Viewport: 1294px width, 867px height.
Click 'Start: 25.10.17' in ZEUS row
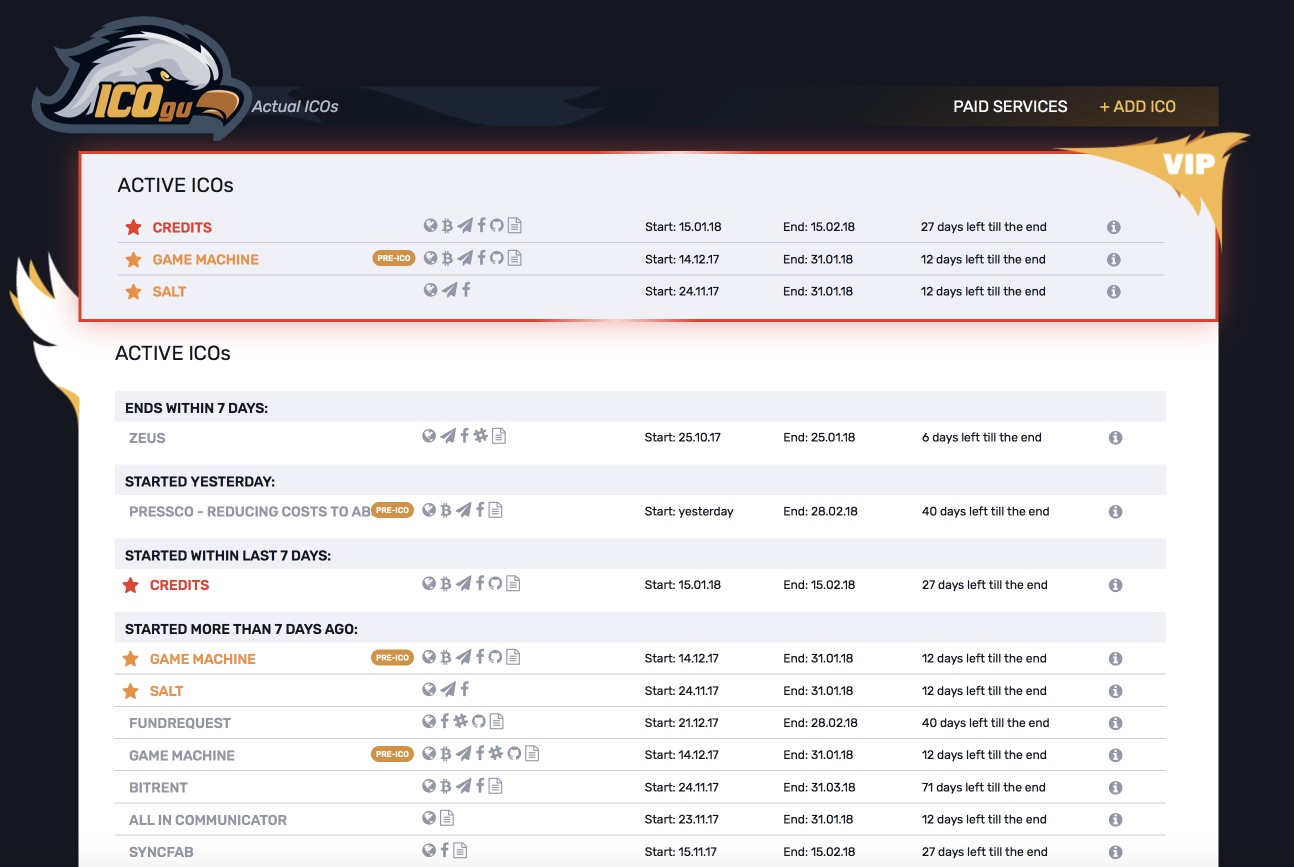point(683,437)
